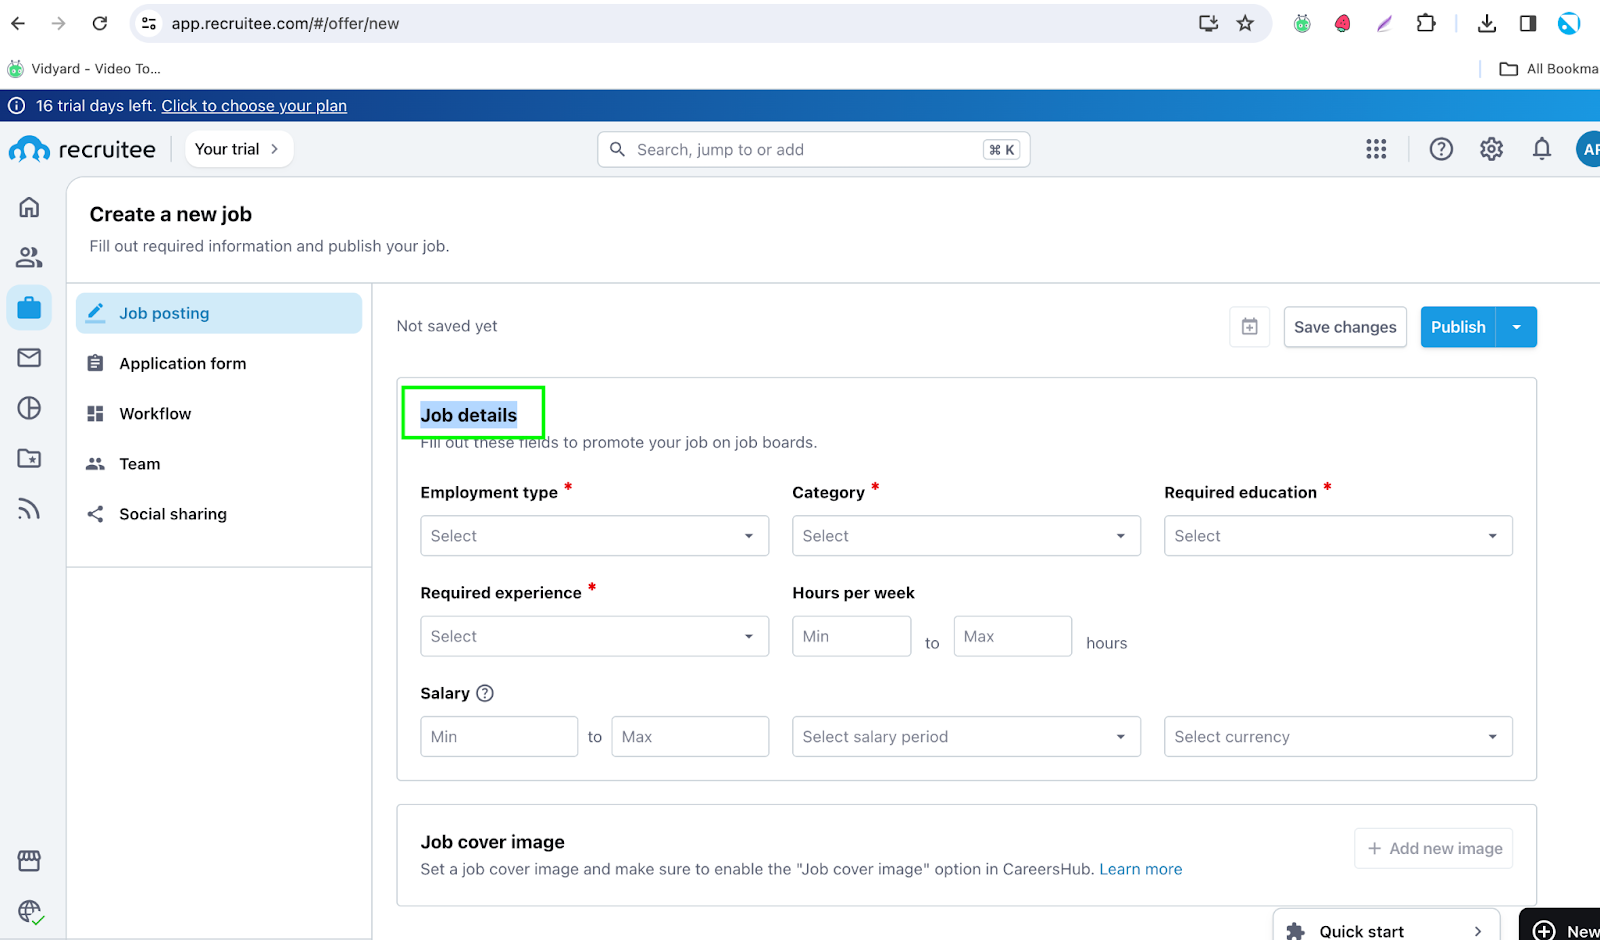Expand the Employment type dropdown
This screenshot has width=1600, height=940.
[x=594, y=536]
